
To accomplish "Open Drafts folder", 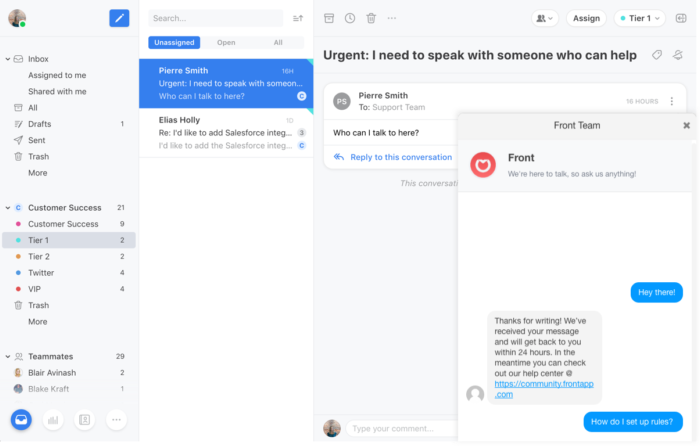I will point(39,124).
